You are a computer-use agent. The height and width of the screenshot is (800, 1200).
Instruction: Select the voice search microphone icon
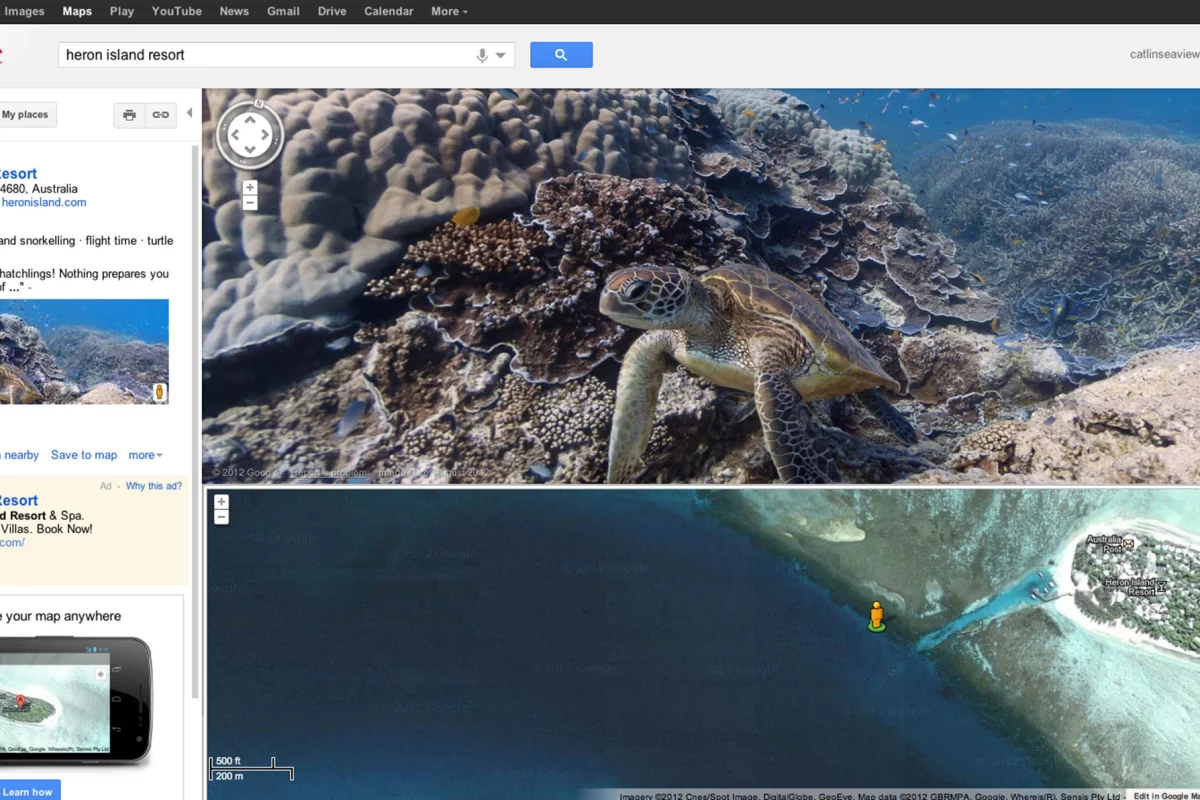coord(480,54)
